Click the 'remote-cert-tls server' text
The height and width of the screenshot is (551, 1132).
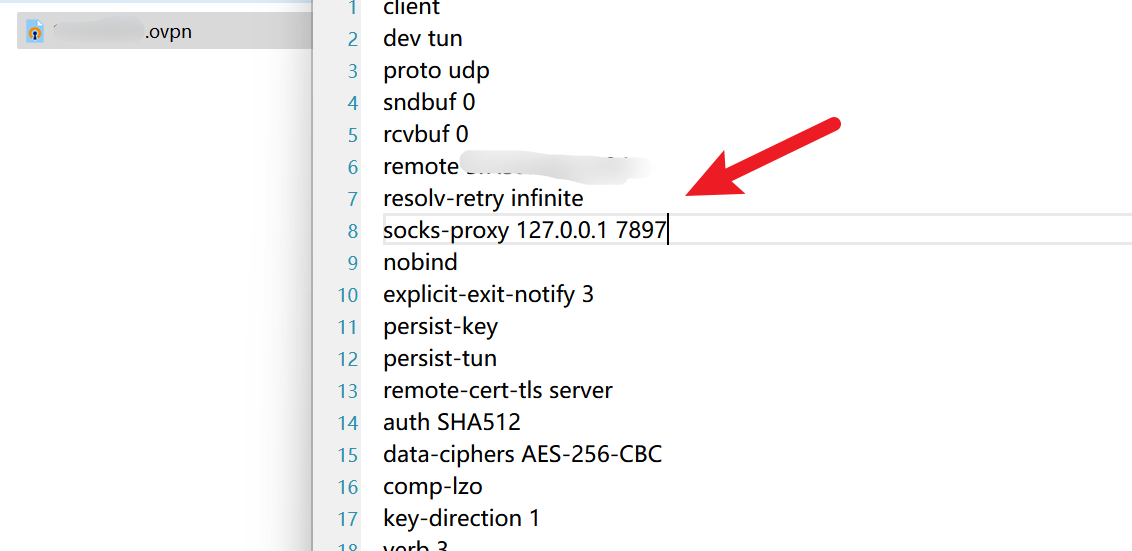(x=497, y=391)
